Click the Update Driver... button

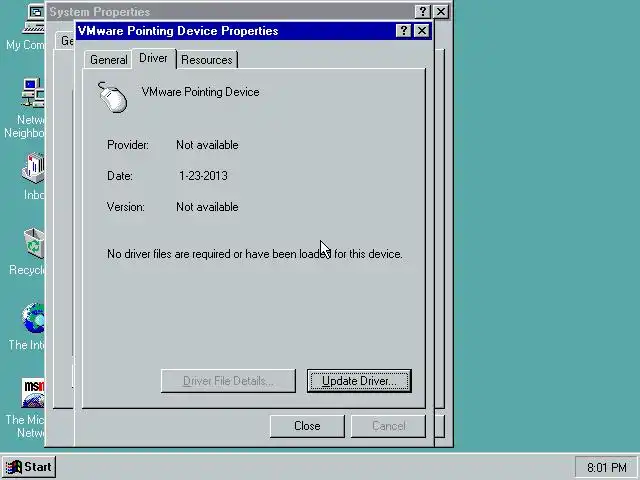tap(359, 381)
